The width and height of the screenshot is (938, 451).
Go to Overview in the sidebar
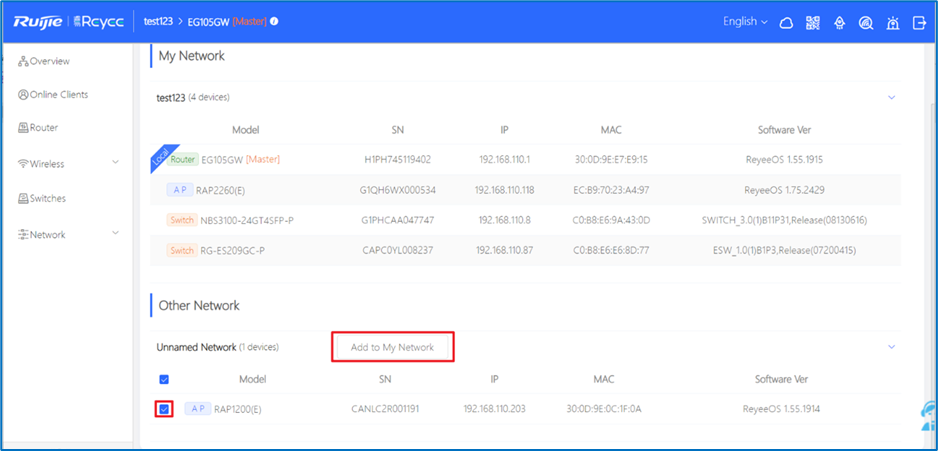point(48,61)
